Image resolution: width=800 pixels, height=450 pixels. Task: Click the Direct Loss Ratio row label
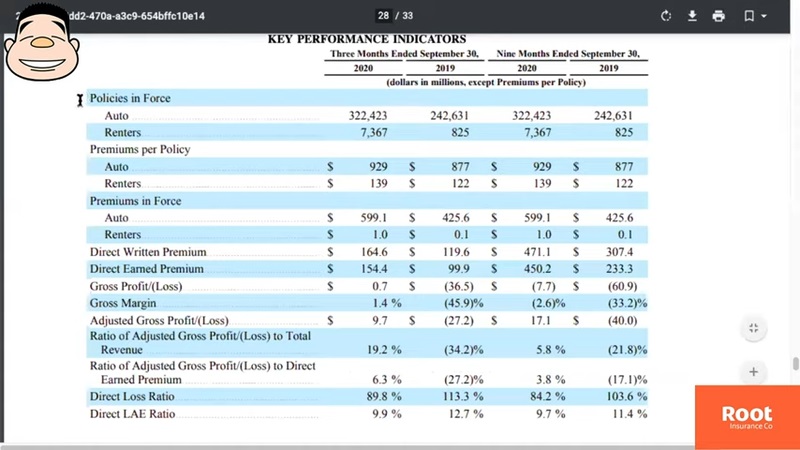[x=132, y=397]
